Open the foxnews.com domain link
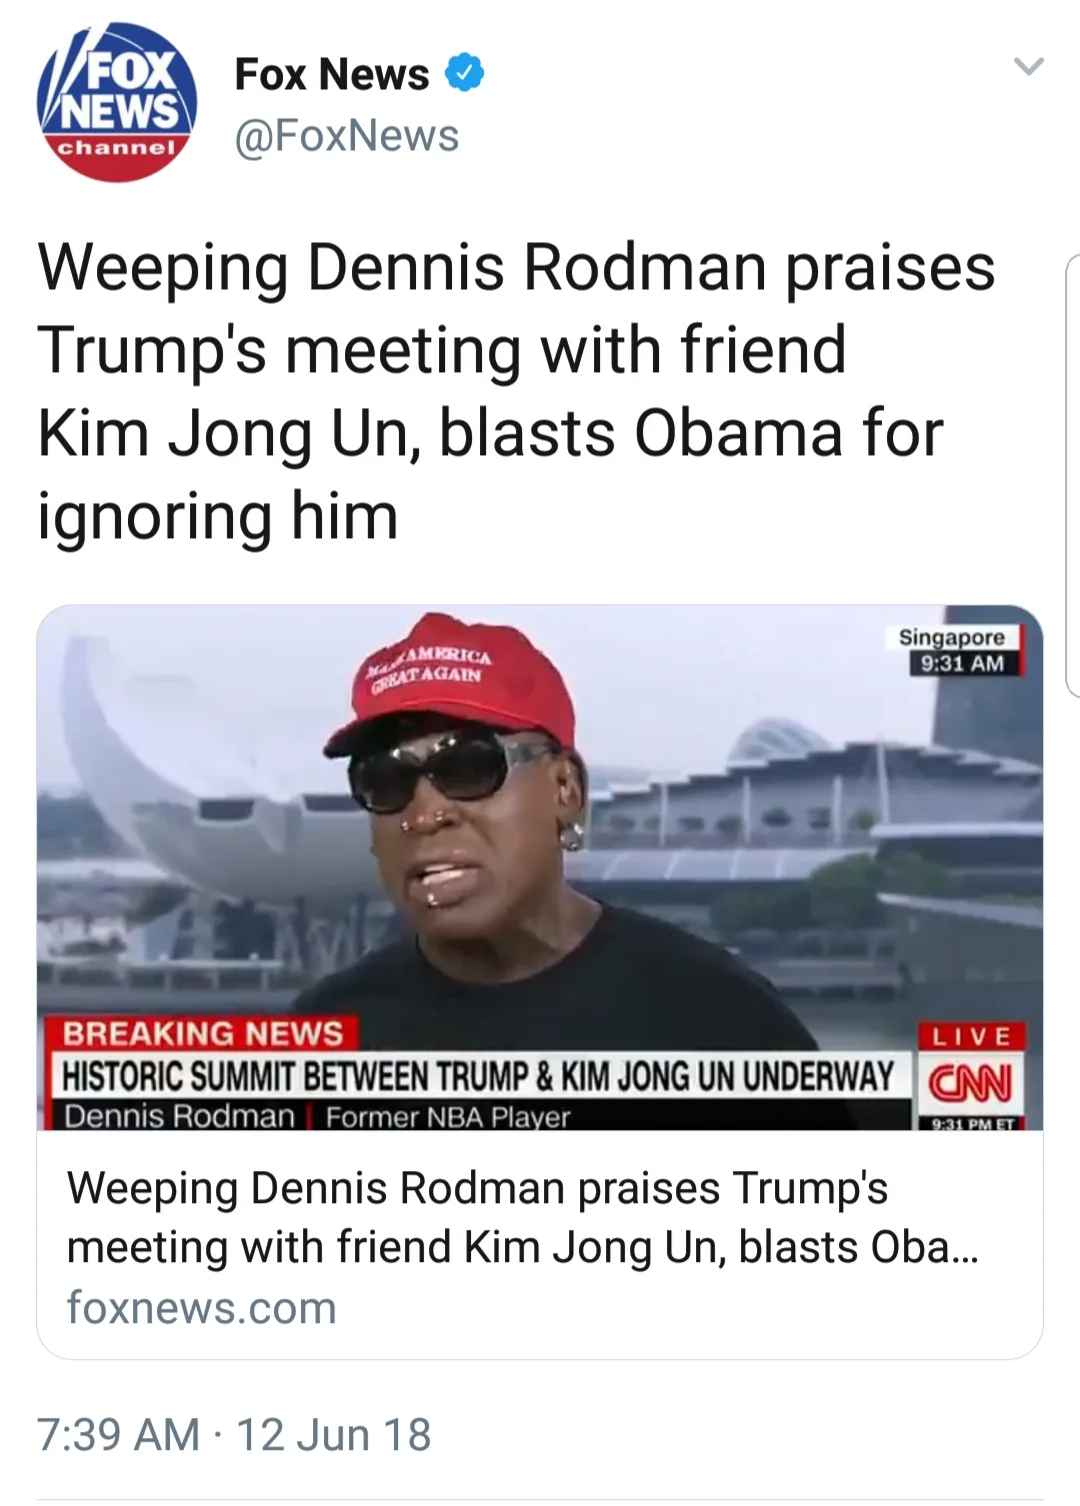 coord(201,1308)
